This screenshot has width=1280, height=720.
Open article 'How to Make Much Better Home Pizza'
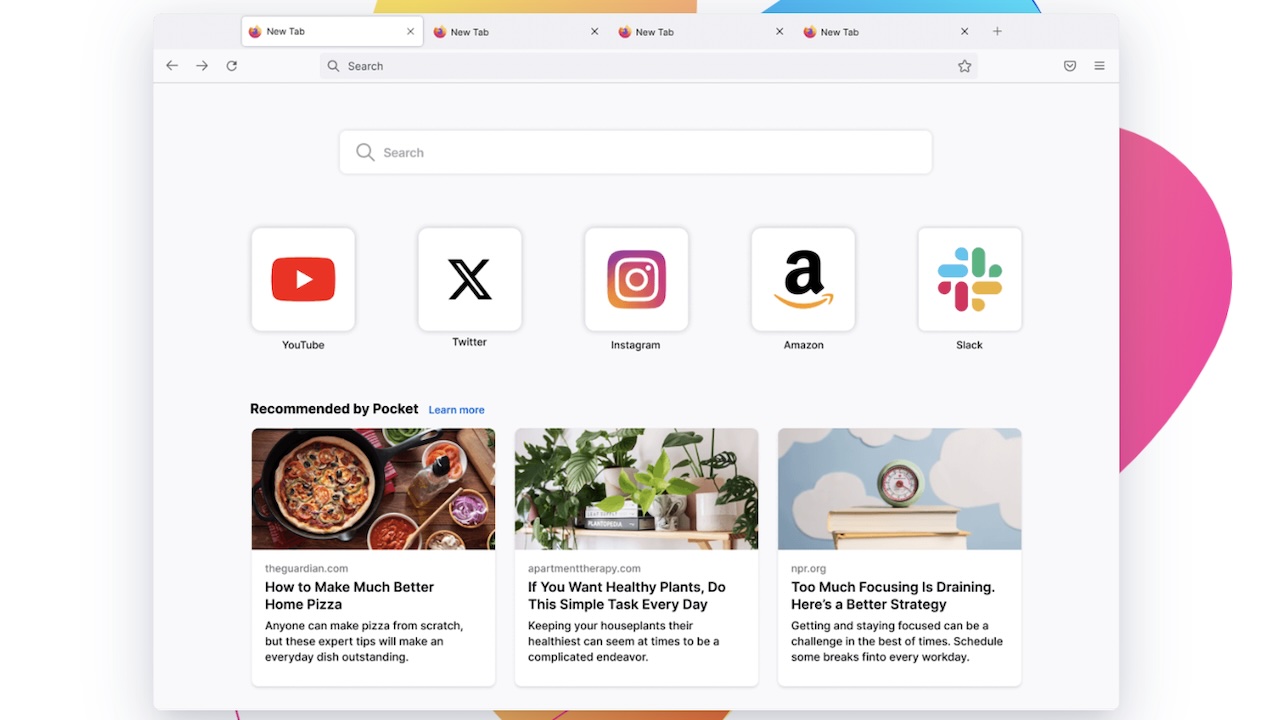tap(350, 596)
